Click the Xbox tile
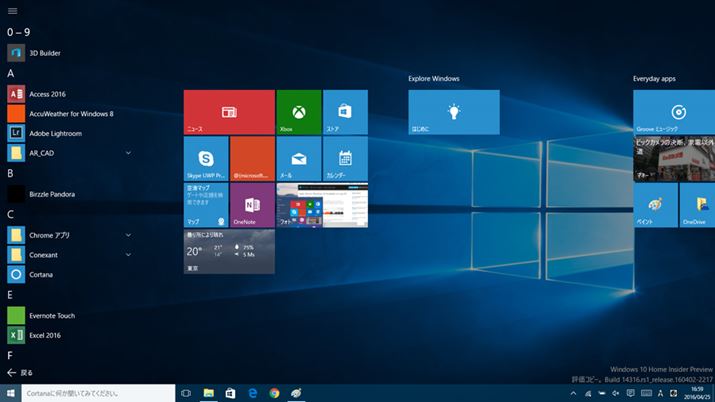 click(x=298, y=112)
